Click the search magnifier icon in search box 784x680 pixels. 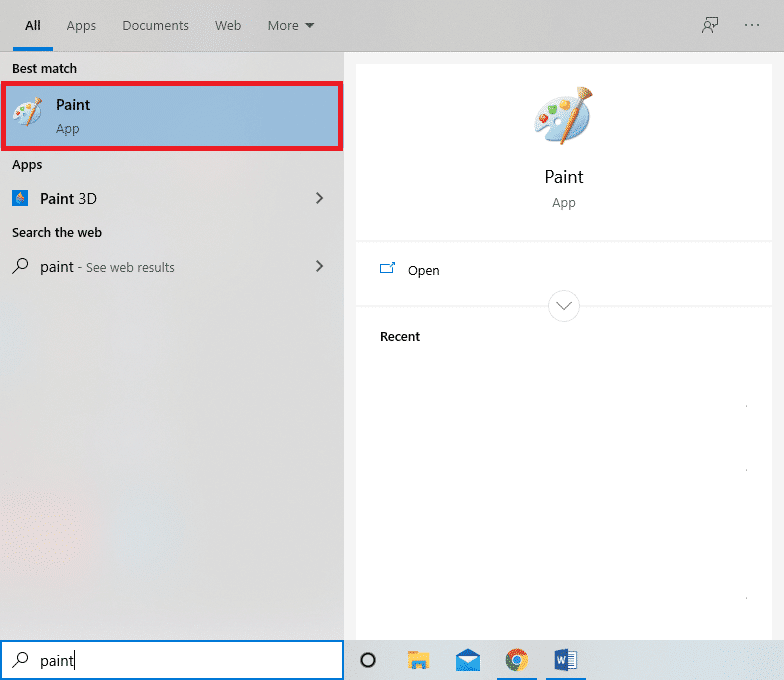click(20, 660)
